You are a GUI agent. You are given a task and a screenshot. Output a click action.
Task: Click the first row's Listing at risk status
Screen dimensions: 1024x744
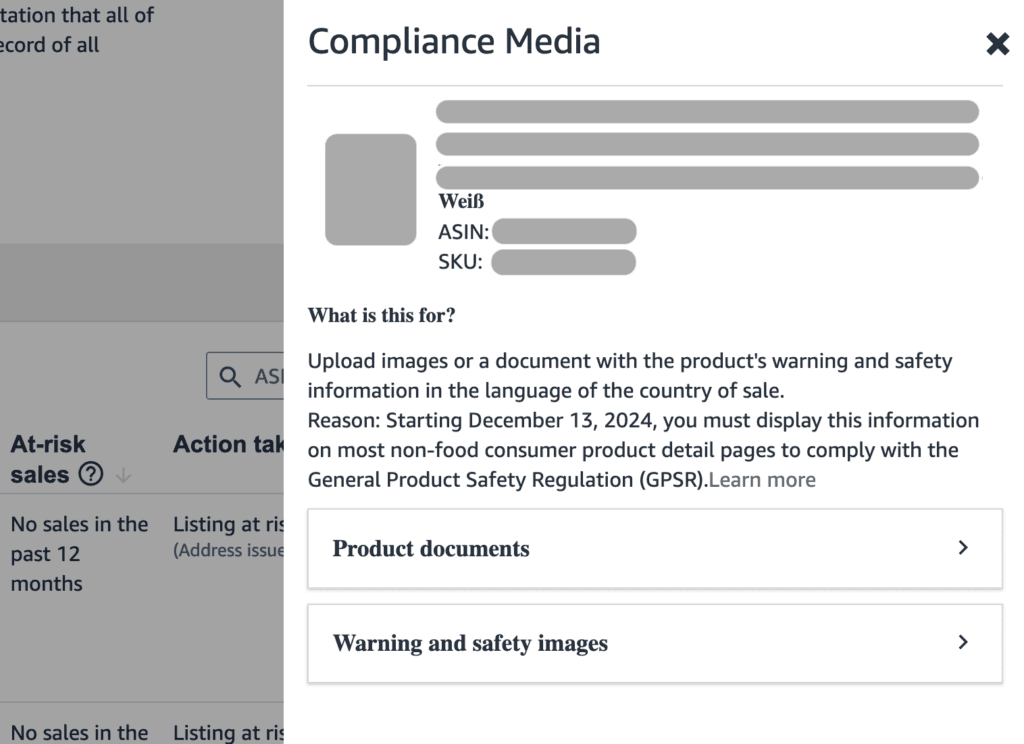click(x=228, y=524)
